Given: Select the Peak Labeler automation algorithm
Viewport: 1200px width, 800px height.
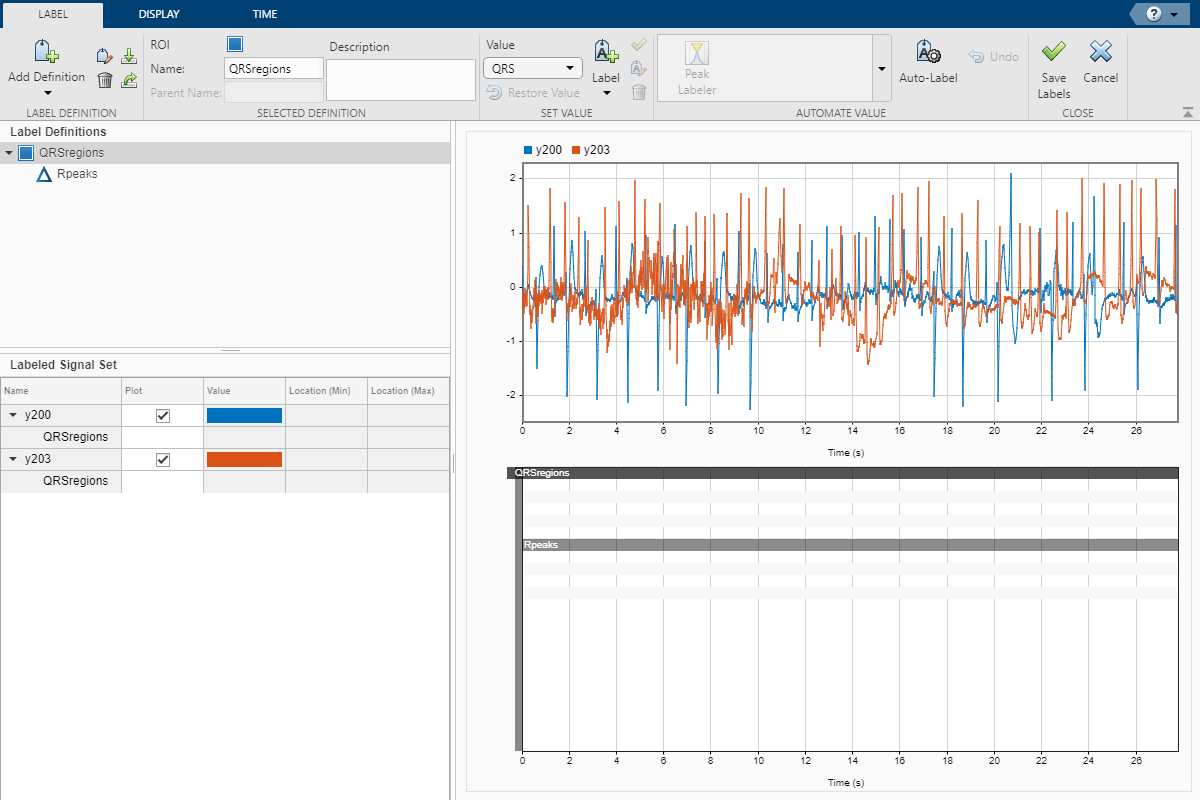Looking at the screenshot, I should (x=697, y=69).
